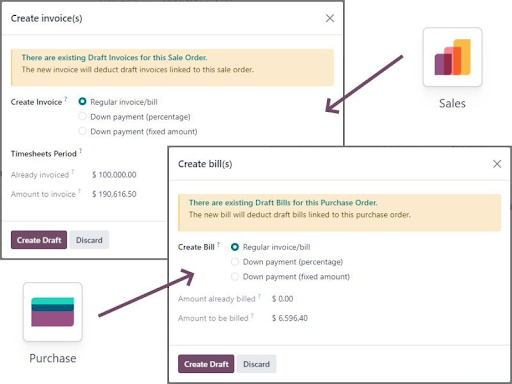512x384 pixels.
Task: Discard the bill creation dialog
Action: point(257,364)
